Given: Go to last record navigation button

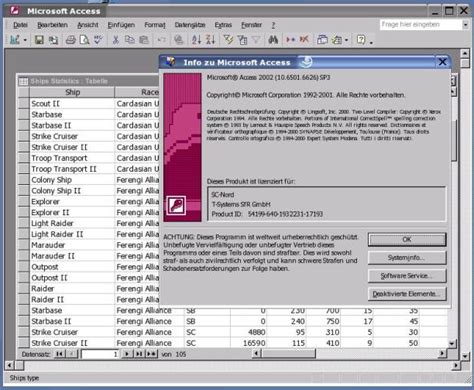Looking at the screenshot, I should [139, 354].
